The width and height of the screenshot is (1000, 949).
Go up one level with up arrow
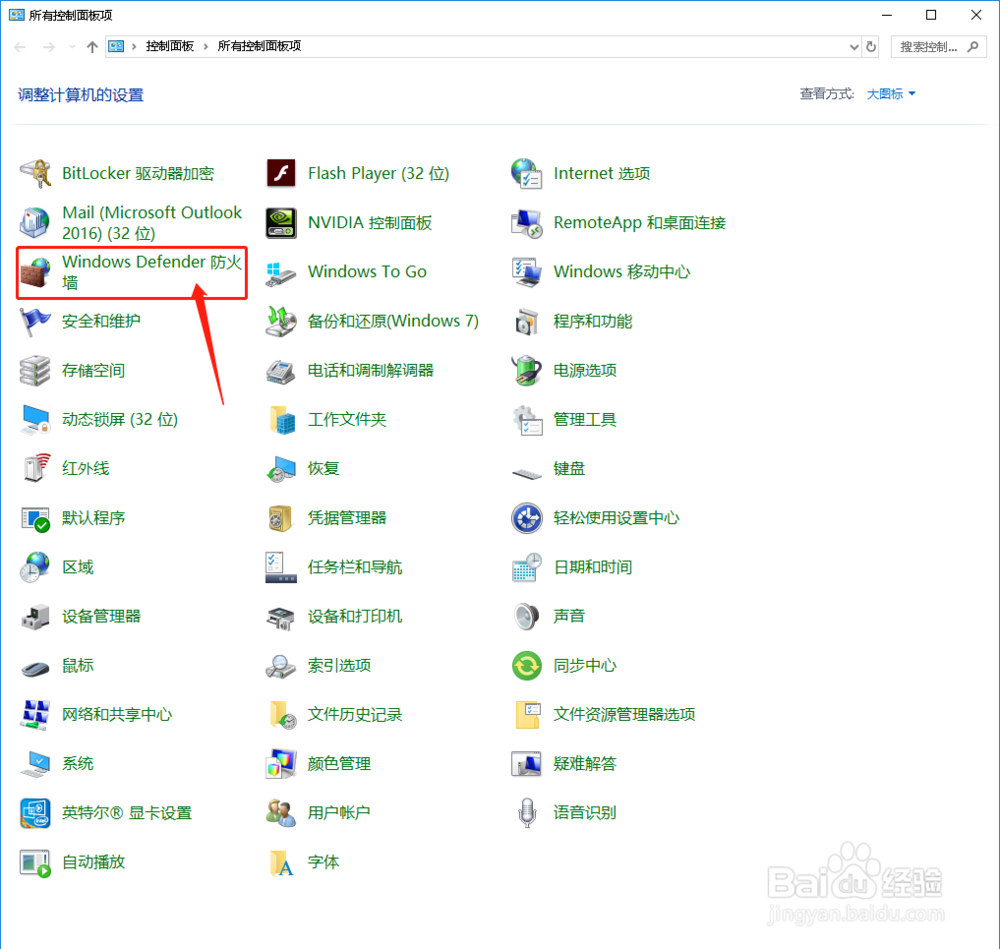[92, 47]
